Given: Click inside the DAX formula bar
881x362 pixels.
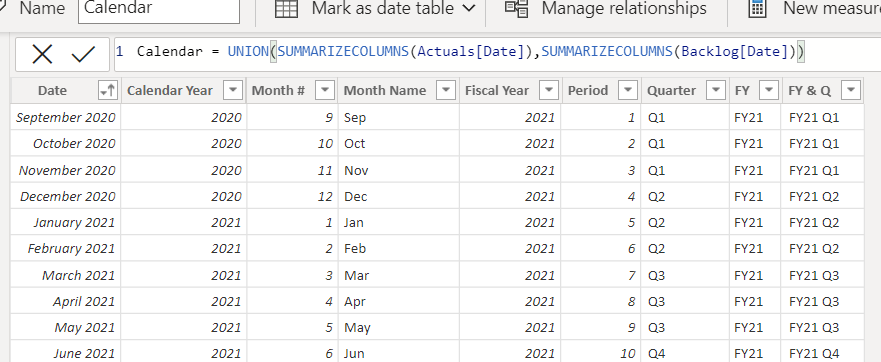Looking at the screenshot, I should point(497,54).
